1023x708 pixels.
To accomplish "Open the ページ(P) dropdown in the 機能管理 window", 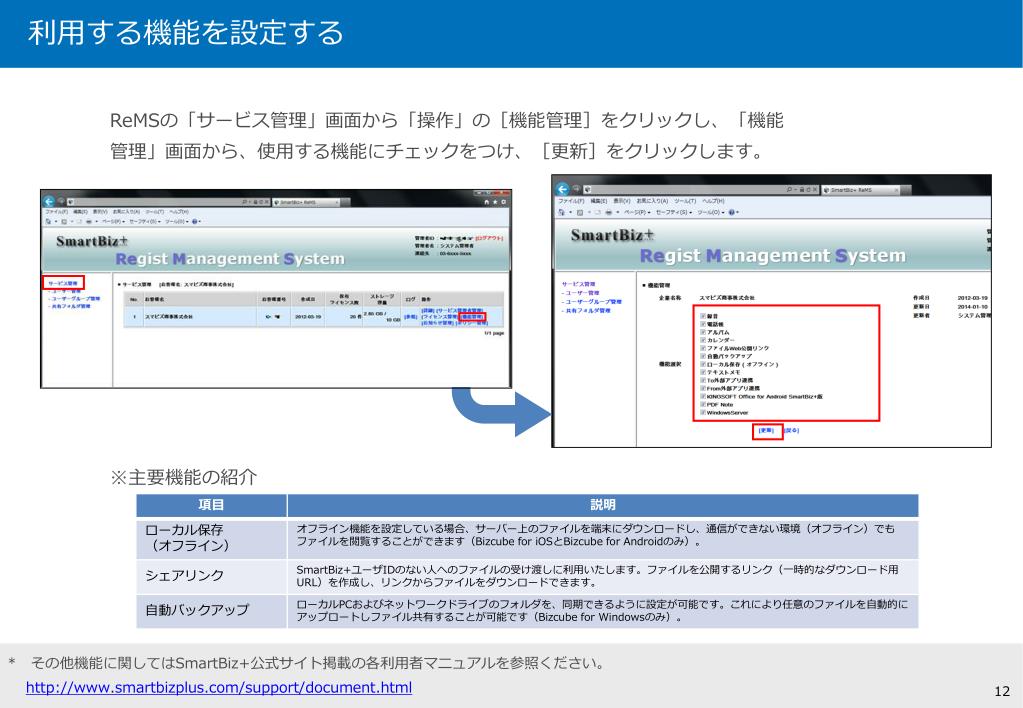I will pos(637,212).
